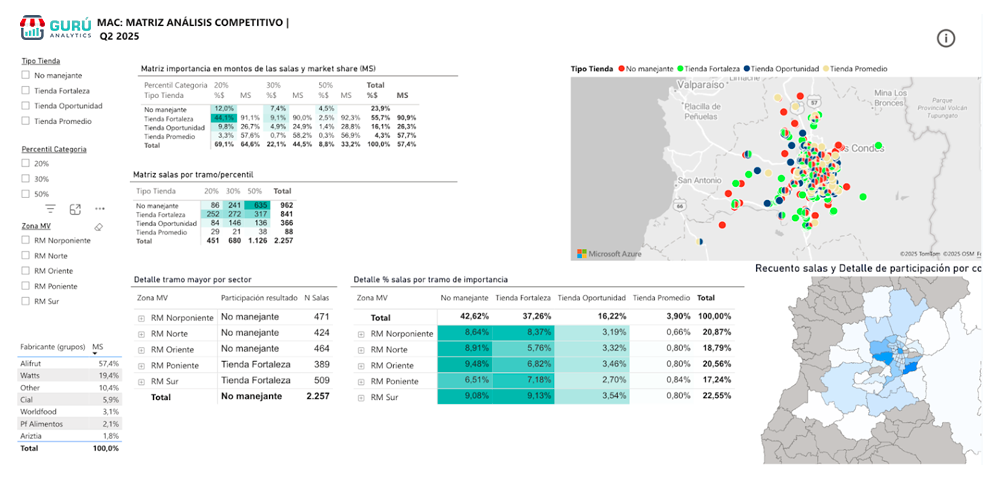Viewport: 997px width, 477px height.
Task: Click the Participación resultado column header
Action: (x=259, y=298)
